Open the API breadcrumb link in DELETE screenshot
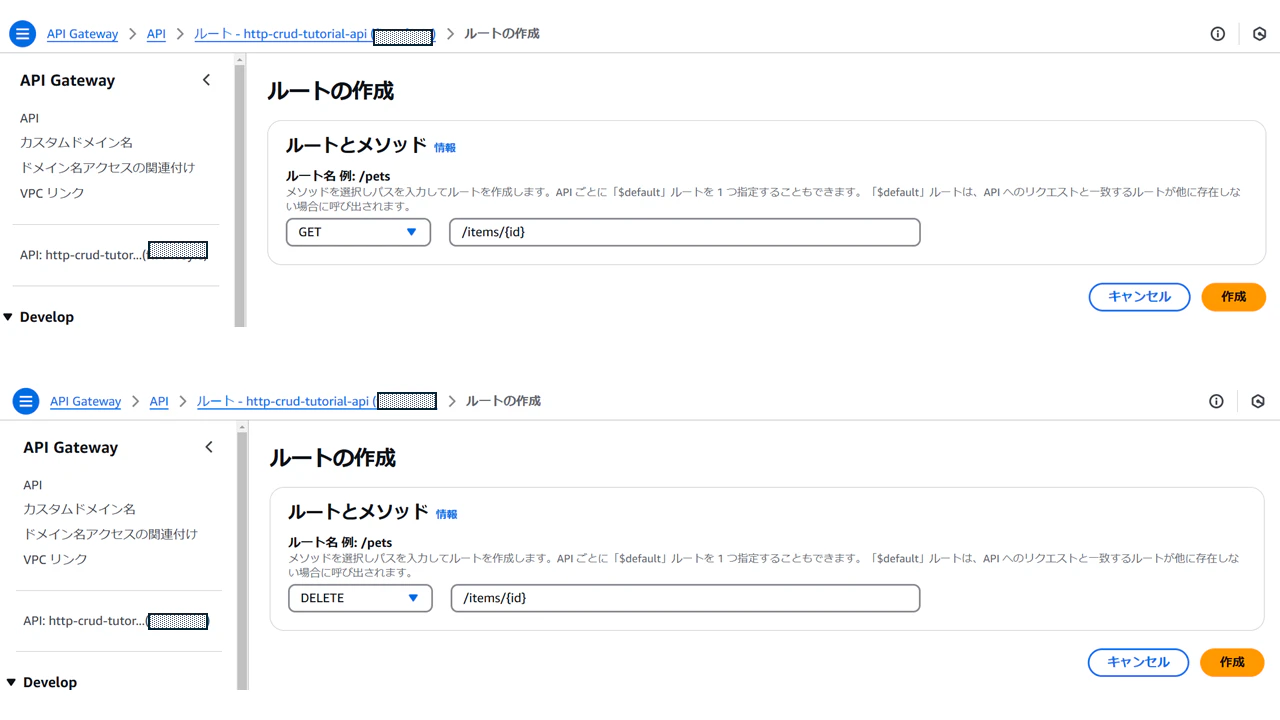 tap(159, 401)
